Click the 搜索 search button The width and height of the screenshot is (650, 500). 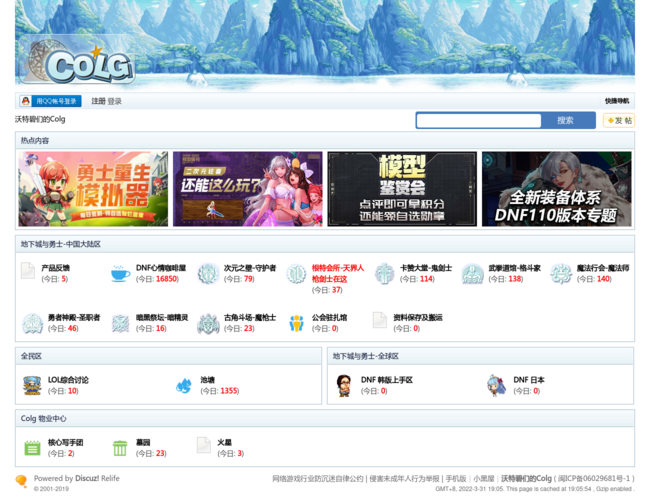tap(565, 120)
